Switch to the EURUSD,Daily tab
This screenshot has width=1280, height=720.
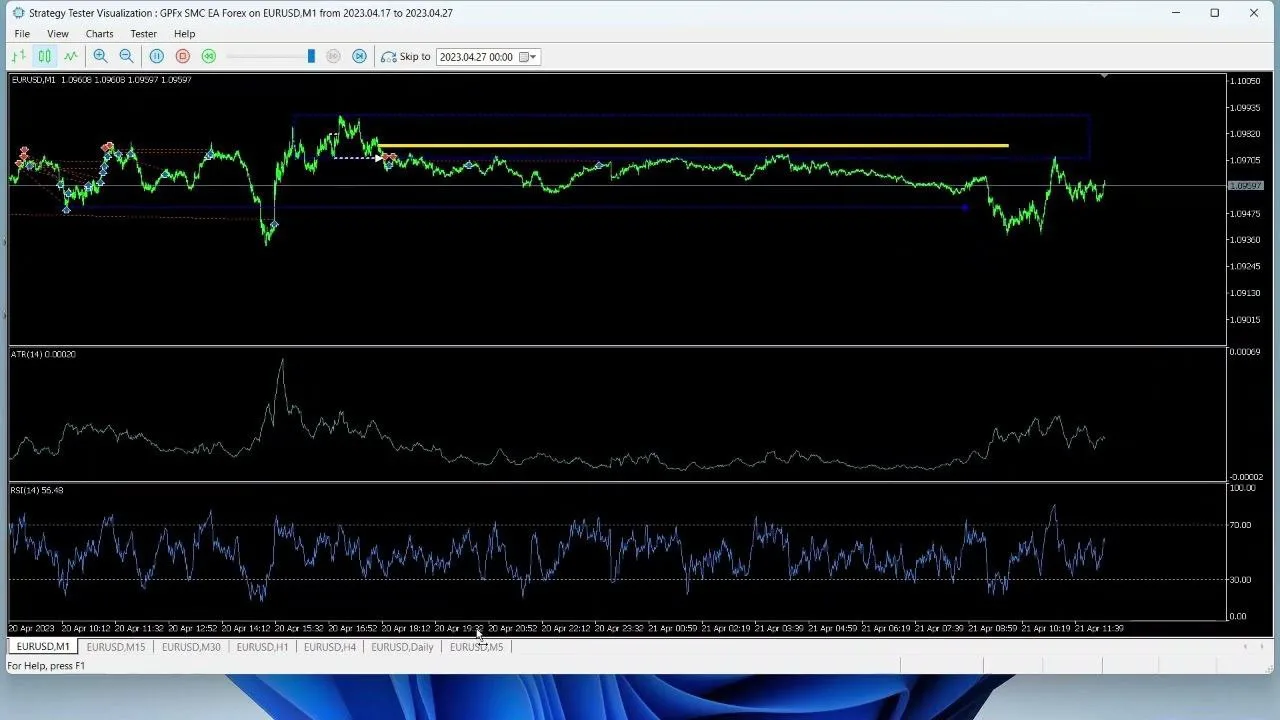pos(402,647)
